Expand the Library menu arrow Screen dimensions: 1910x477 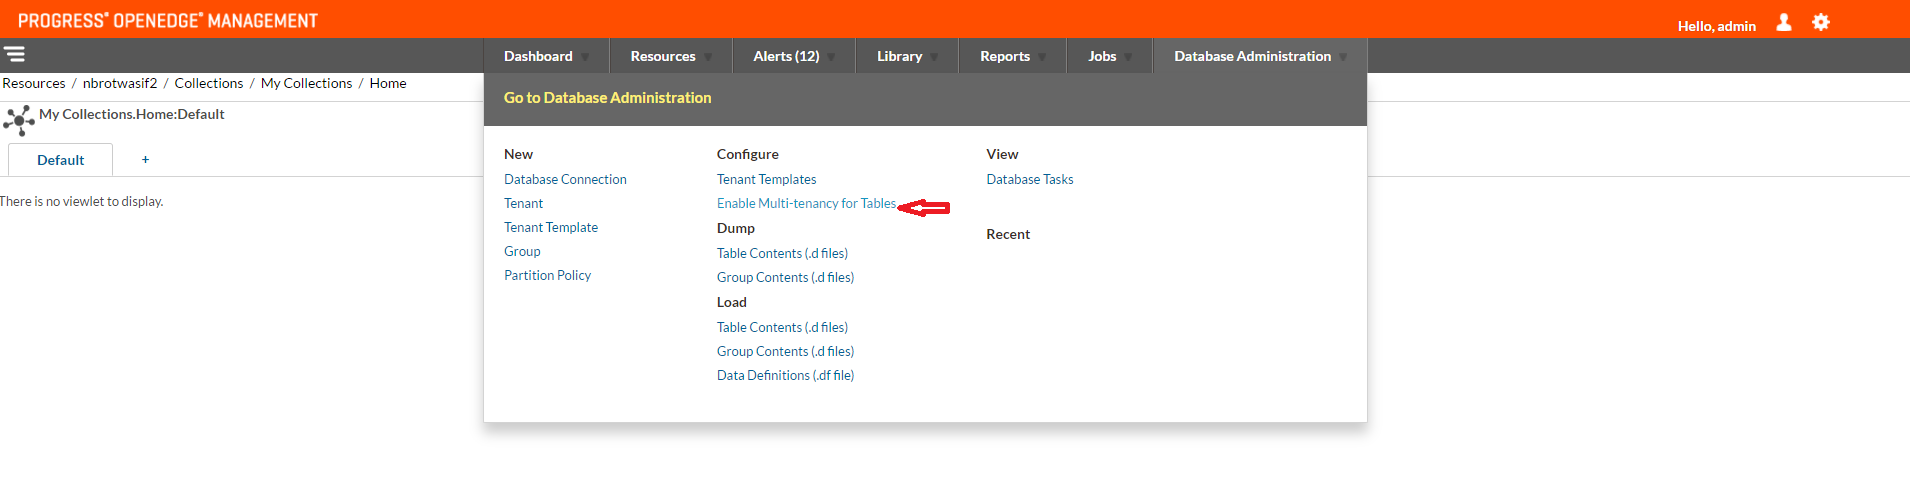coord(934,57)
